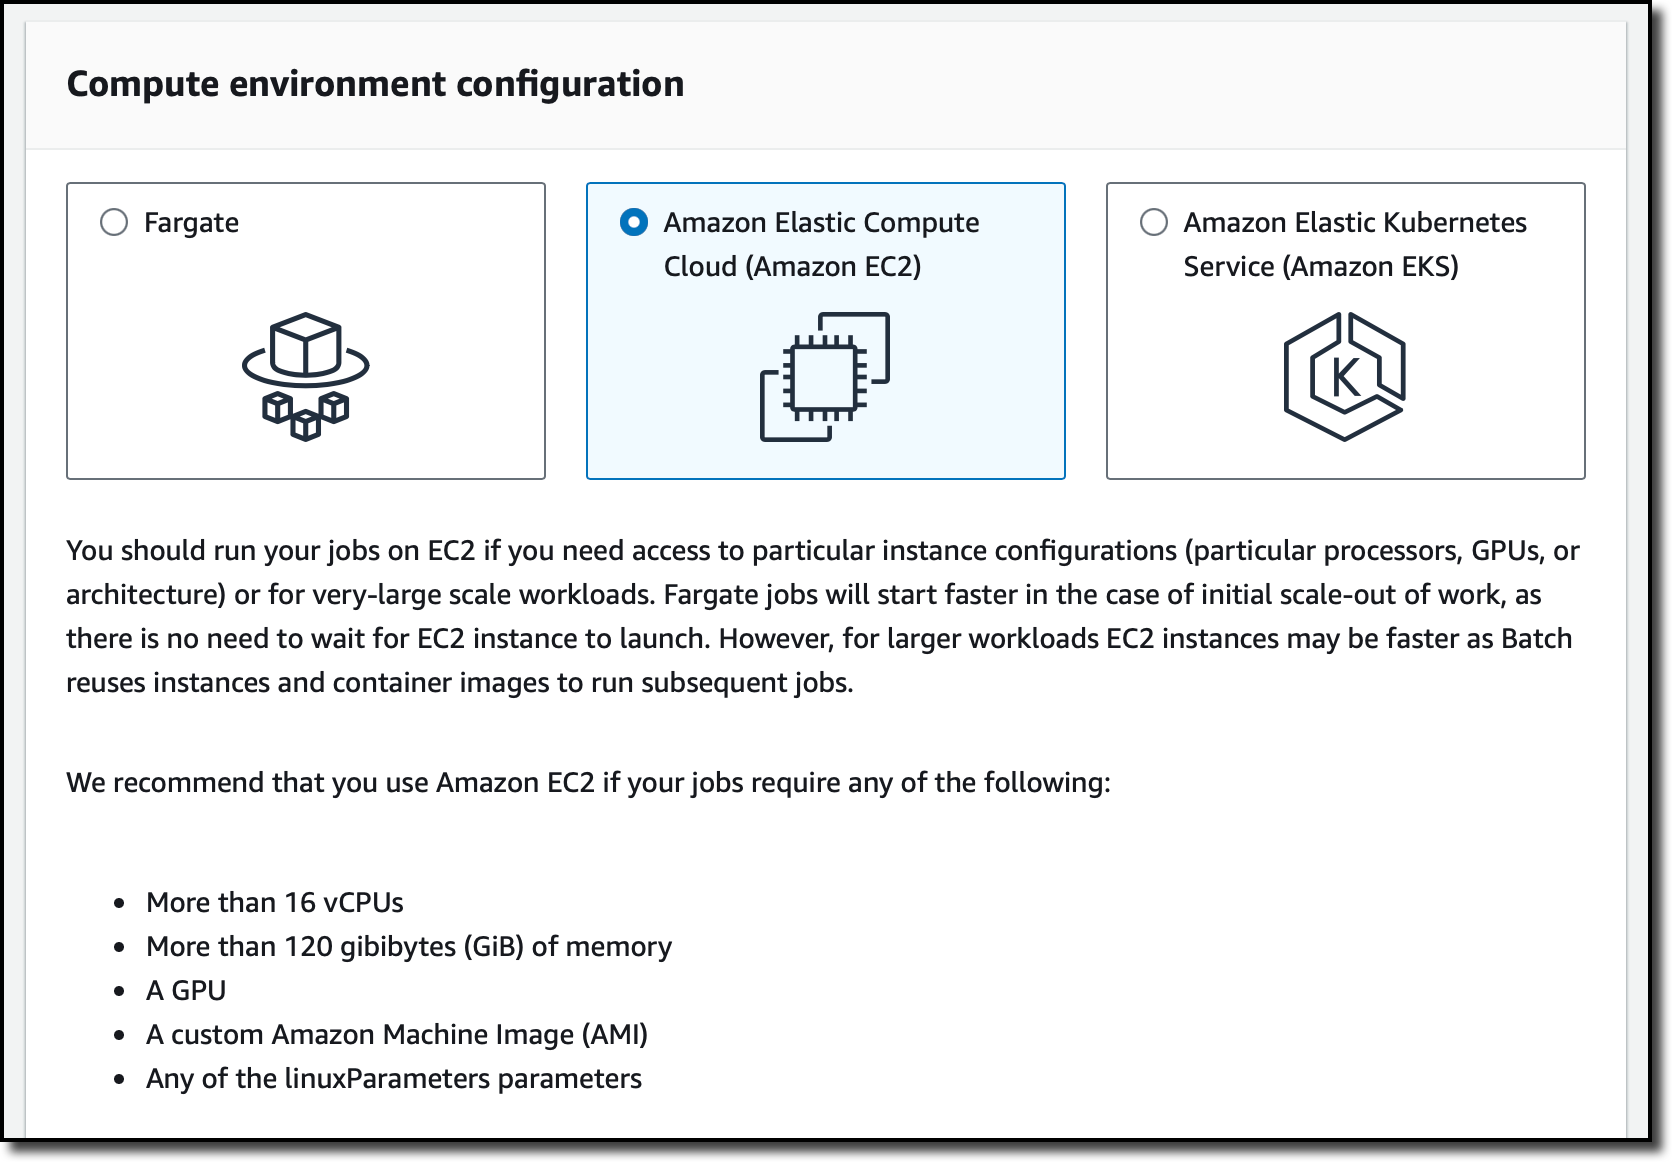
Task: Click the 'A GPU' bullet item
Action: tap(186, 990)
